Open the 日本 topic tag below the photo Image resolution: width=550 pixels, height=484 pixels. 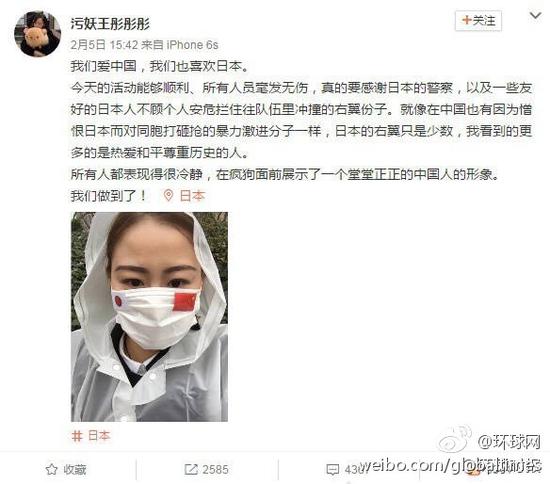(x=99, y=436)
